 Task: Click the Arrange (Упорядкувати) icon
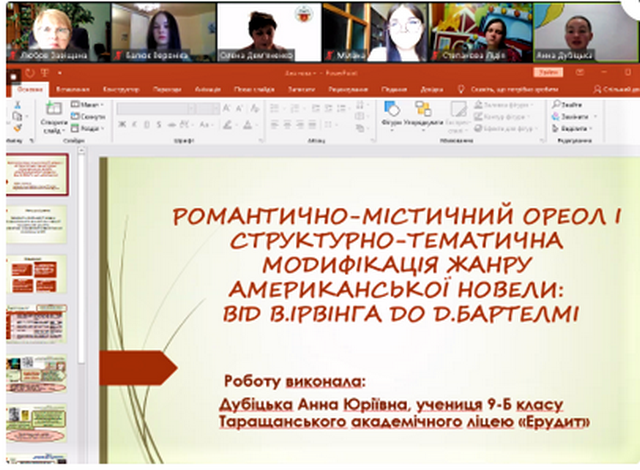click(x=424, y=109)
